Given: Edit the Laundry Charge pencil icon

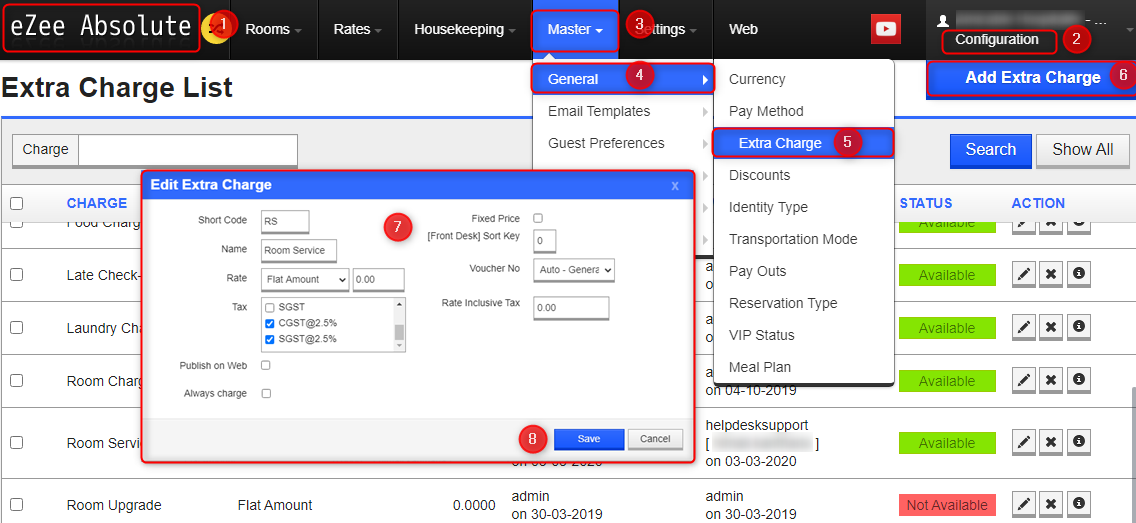Looking at the screenshot, I should coord(1023,327).
